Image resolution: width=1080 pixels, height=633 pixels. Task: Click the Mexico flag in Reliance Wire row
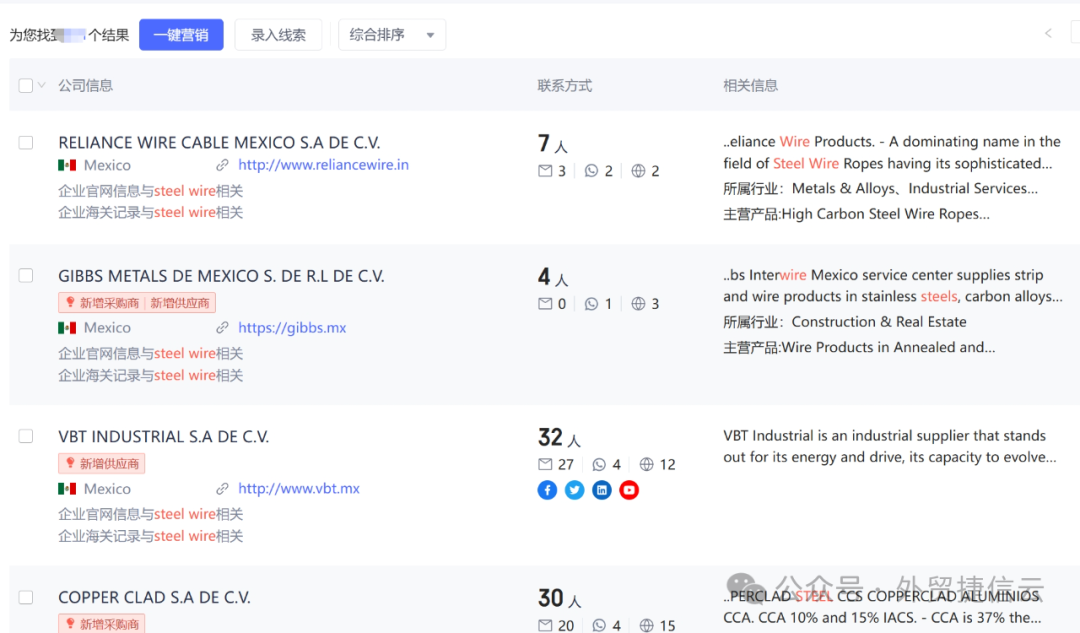pyautogui.click(x=67, y=165)
